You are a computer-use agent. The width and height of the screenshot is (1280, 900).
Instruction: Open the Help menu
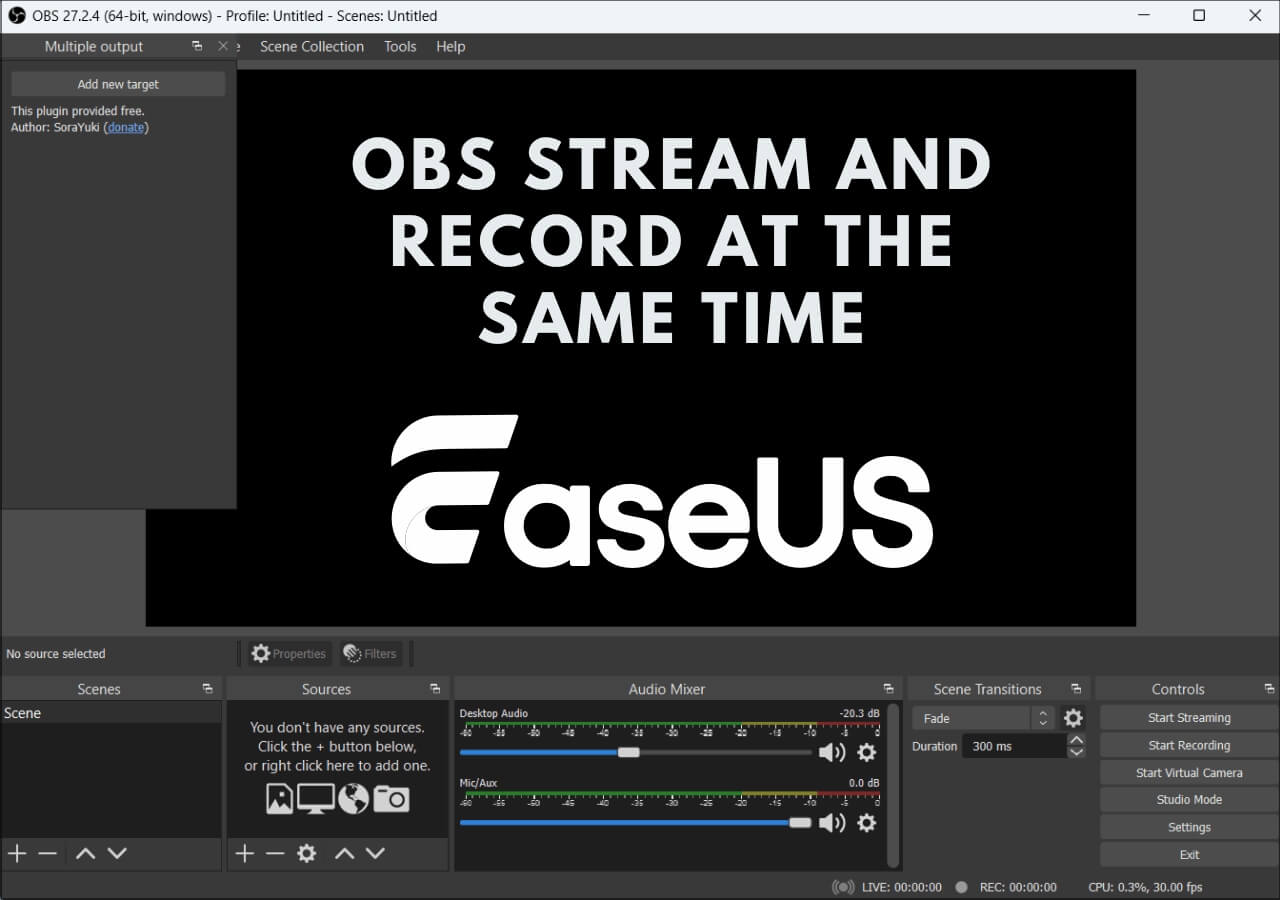click(x=451, y=46)
